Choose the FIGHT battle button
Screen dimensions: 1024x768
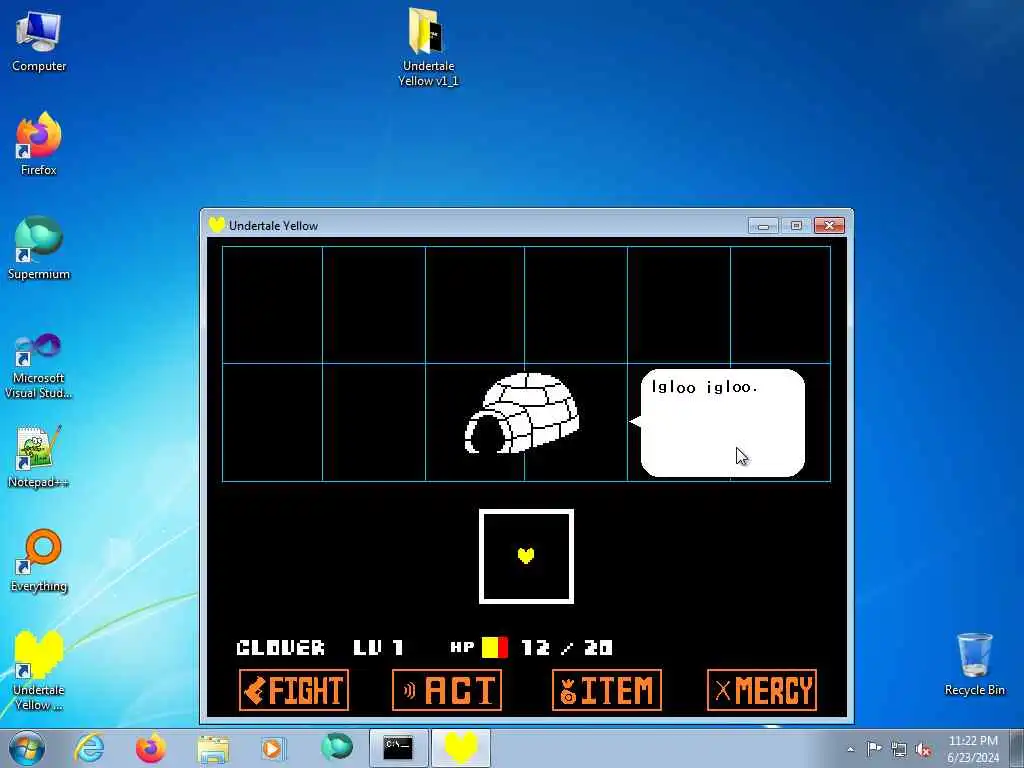pyautogui.click(x=294, y=690)
